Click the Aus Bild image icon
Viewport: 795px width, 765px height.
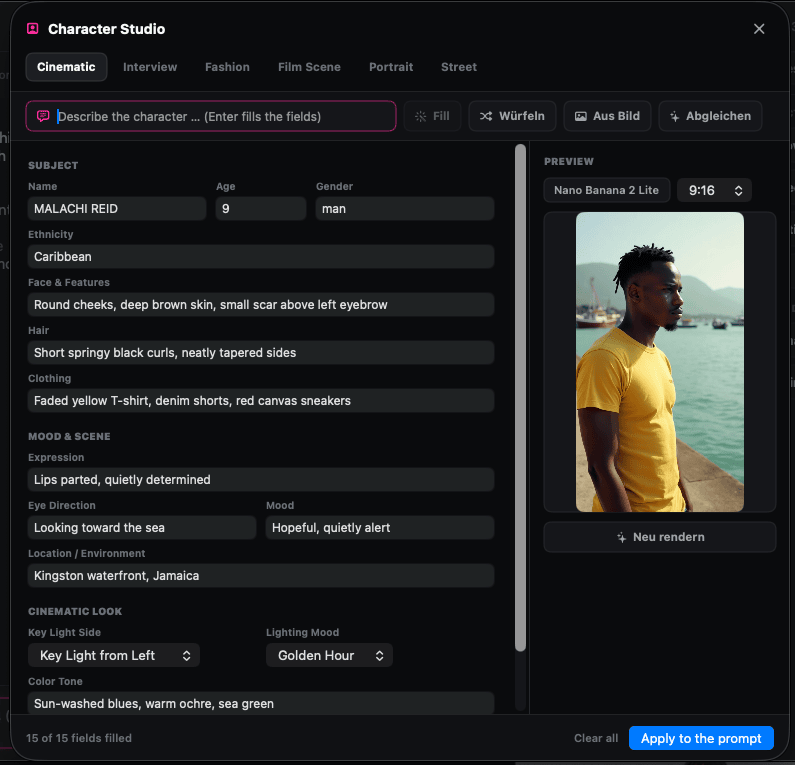pos(581,116)
